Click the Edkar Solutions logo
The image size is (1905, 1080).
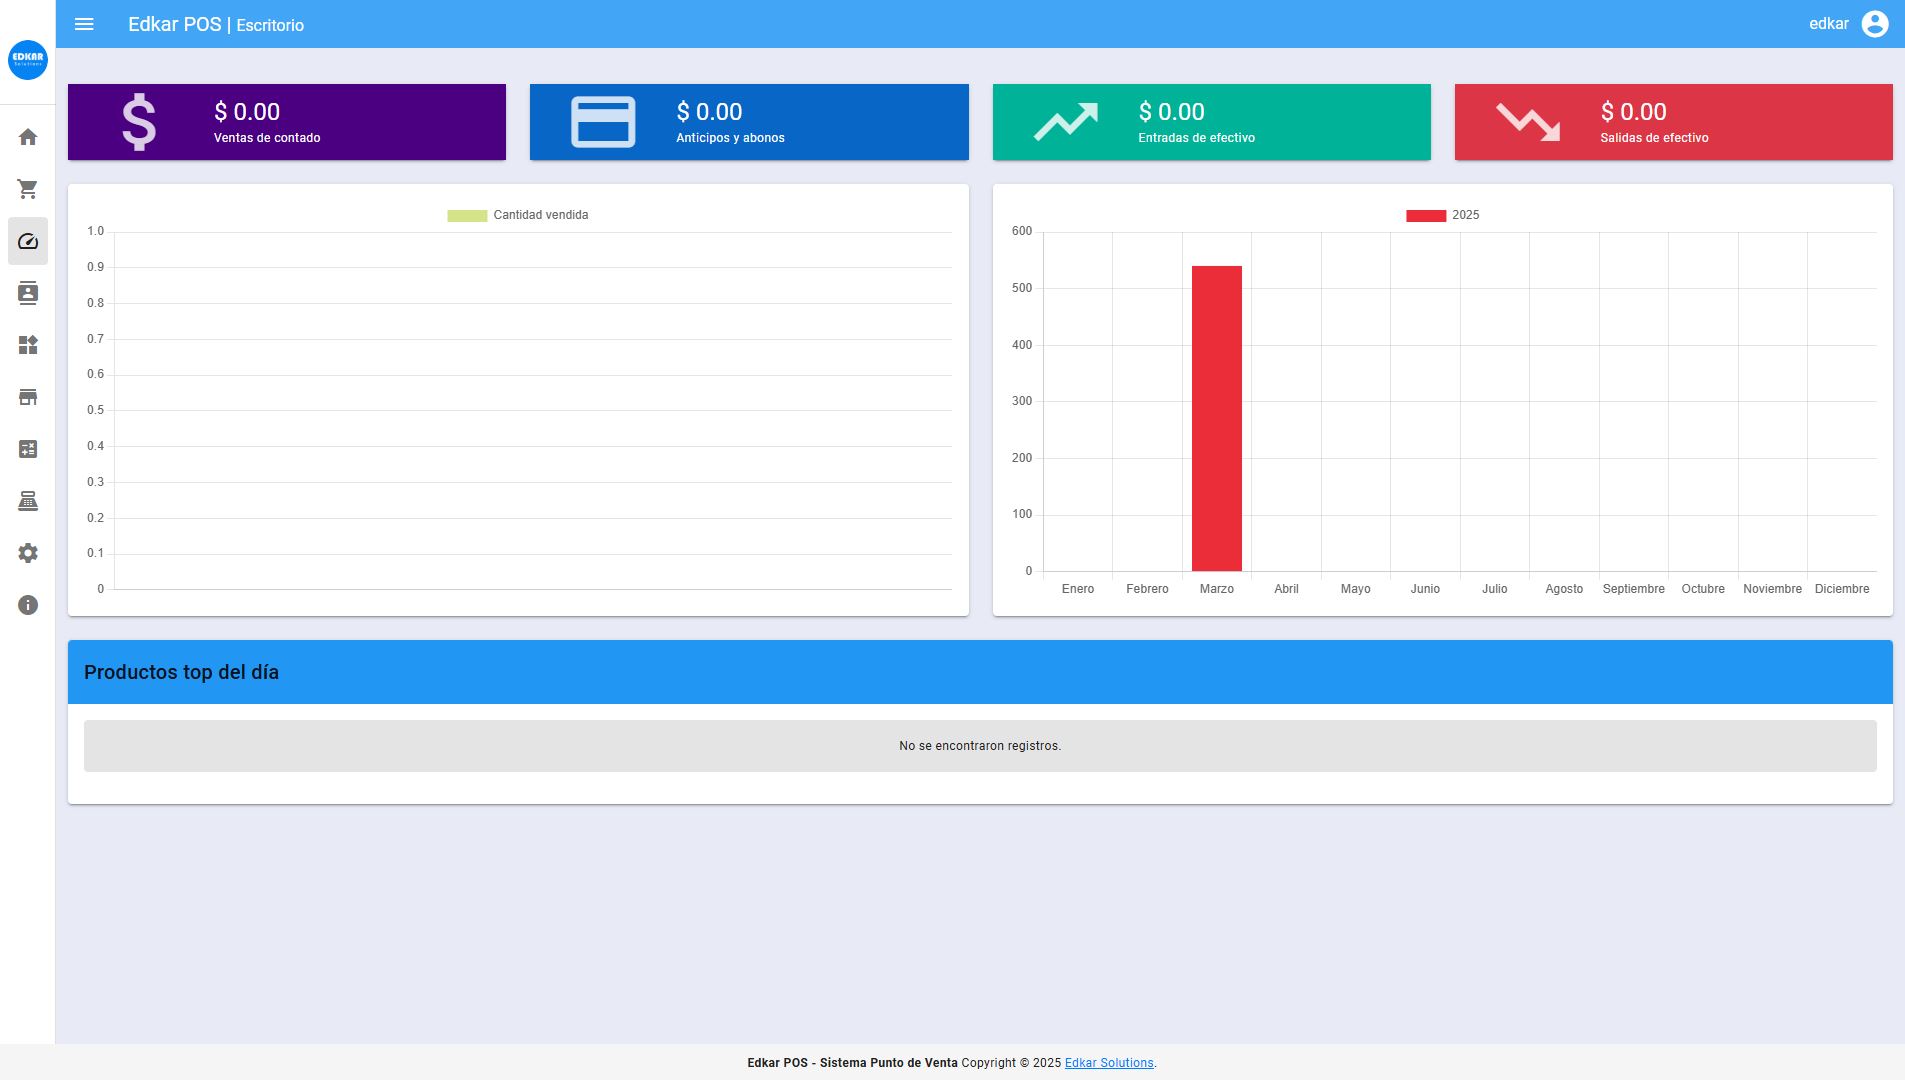pos(28,60)
